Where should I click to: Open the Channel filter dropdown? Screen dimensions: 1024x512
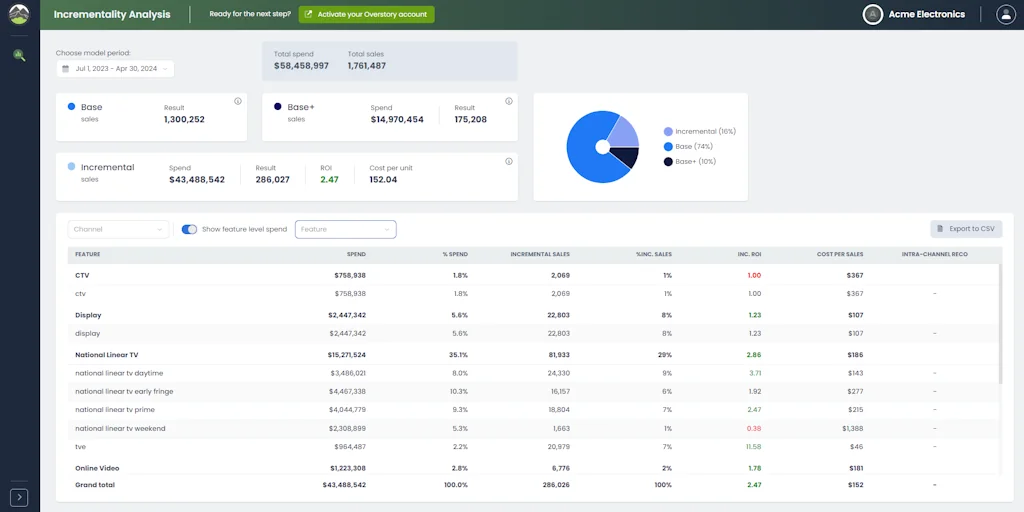(x=118, y=229)
